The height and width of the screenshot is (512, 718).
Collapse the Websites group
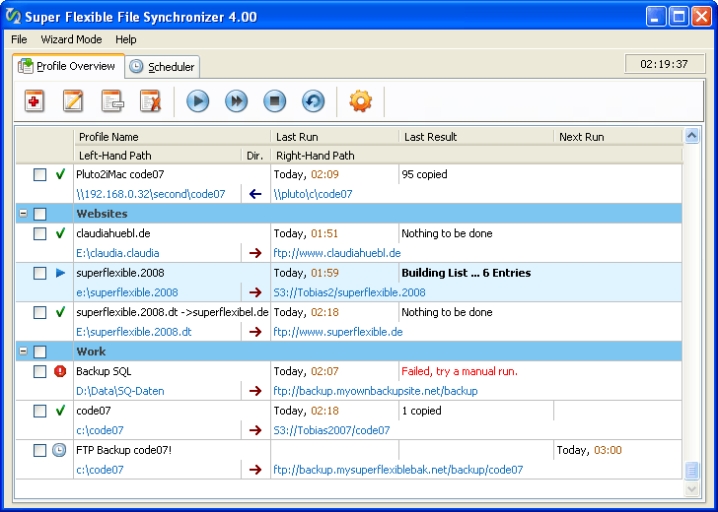tap(23, 214)
